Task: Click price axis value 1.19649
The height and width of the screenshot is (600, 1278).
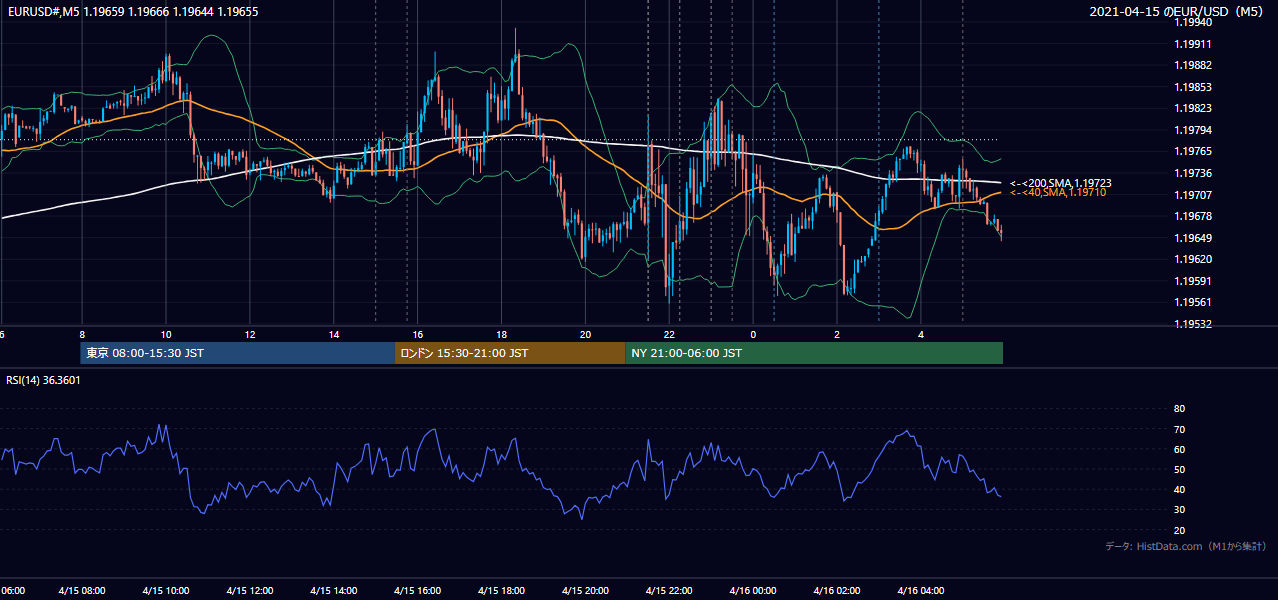Action: [1193, 238]
